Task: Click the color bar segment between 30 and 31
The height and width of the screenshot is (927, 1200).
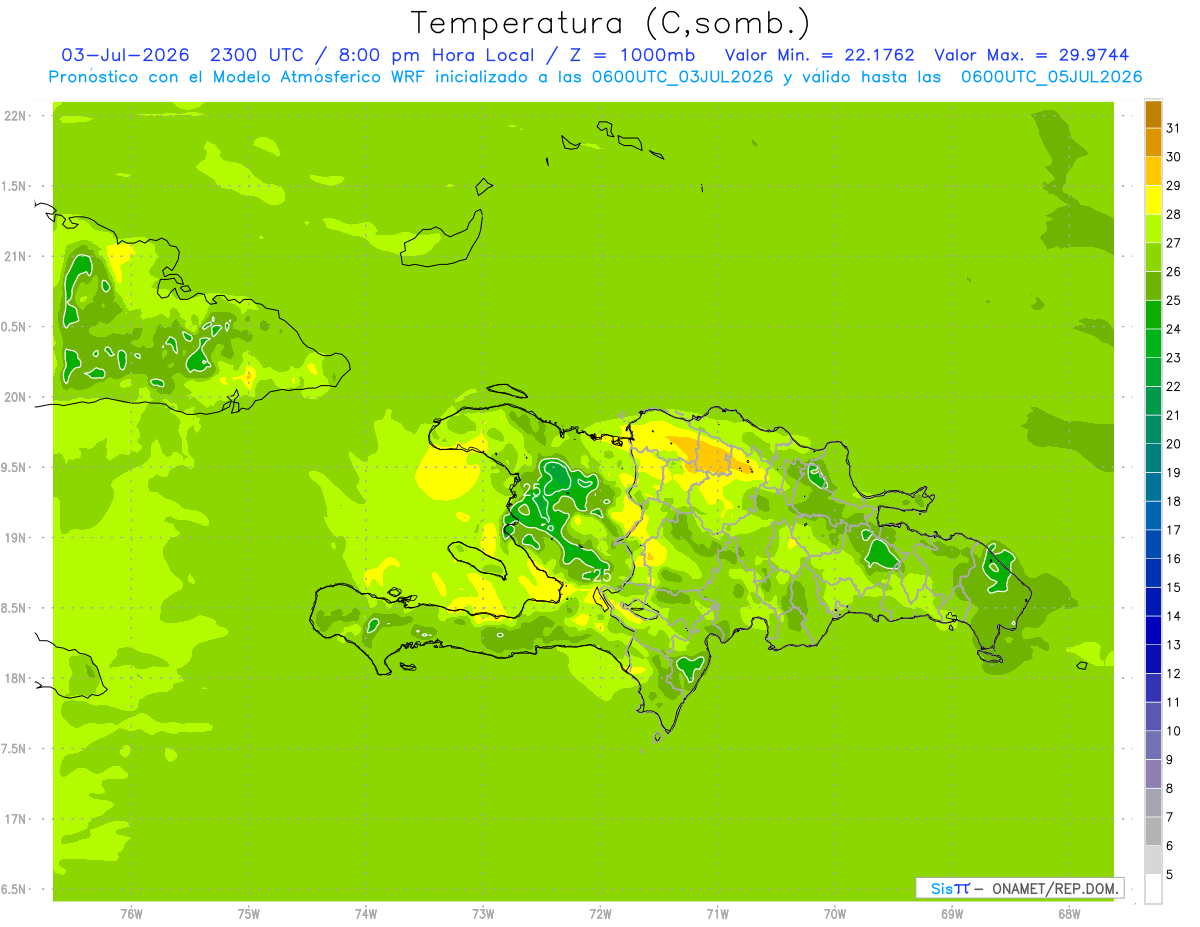Action: 1153,141
